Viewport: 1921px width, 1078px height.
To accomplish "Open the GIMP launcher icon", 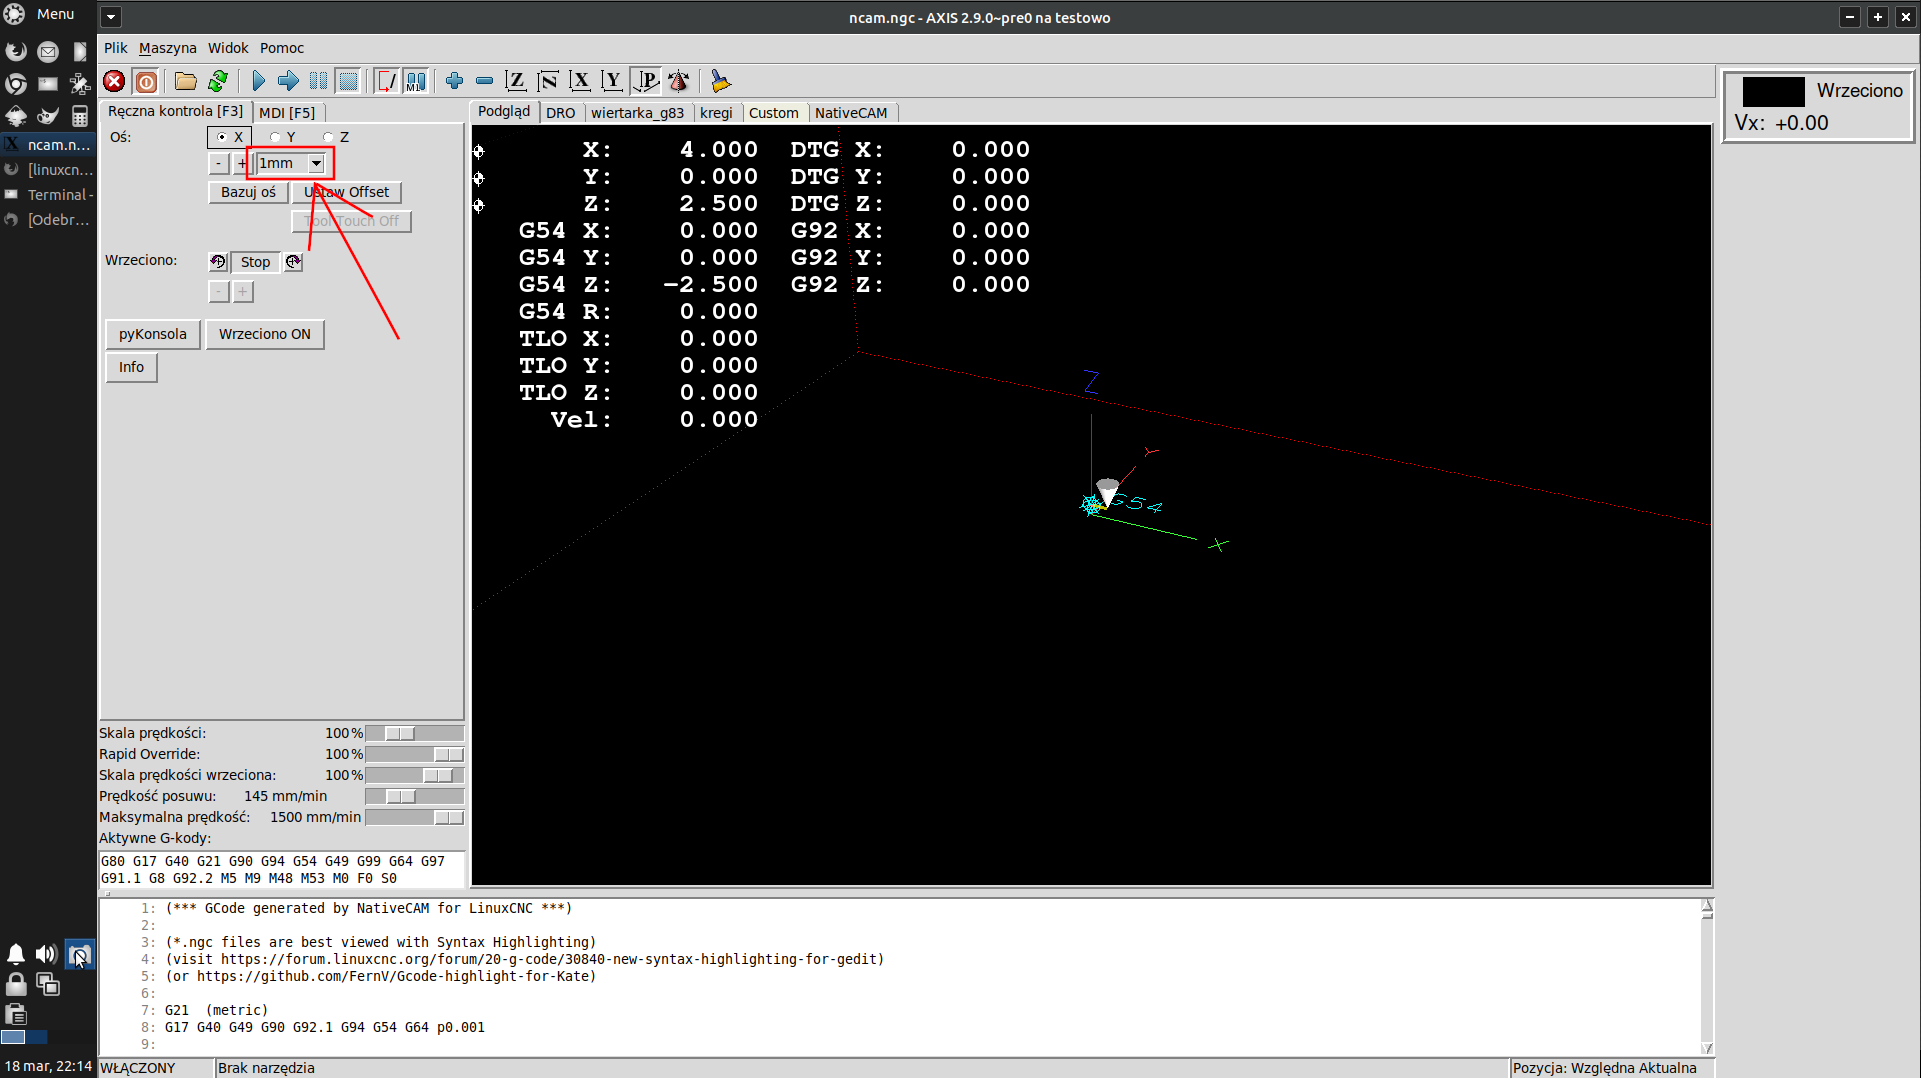I will point(48,116).
